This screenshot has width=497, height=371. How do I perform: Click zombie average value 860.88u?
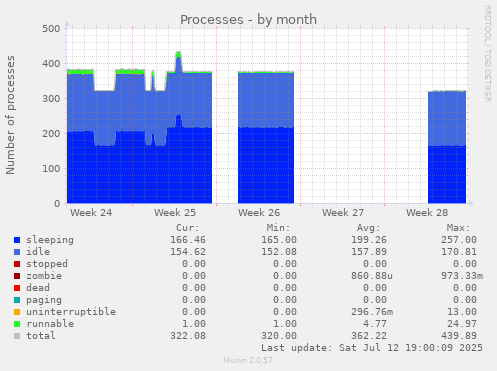(372, 276)
